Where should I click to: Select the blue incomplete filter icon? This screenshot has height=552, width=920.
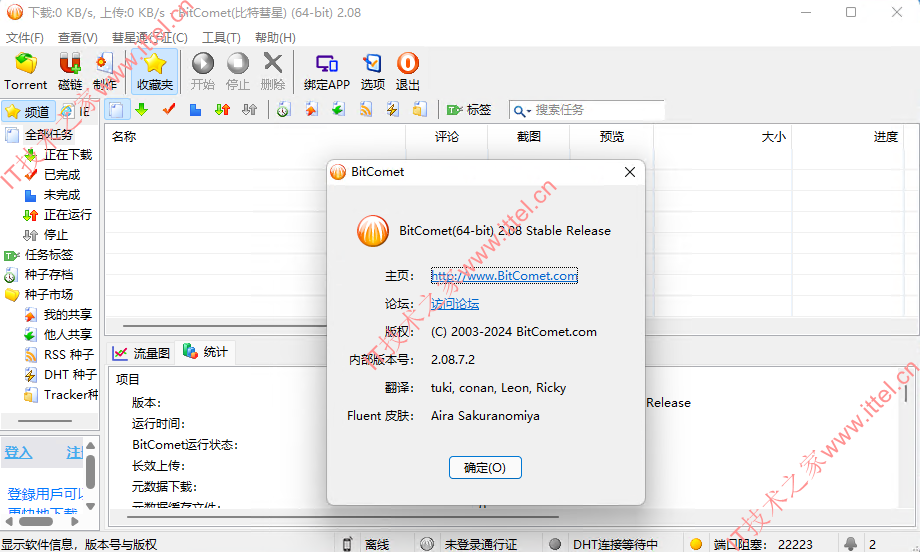click(195, 110)
